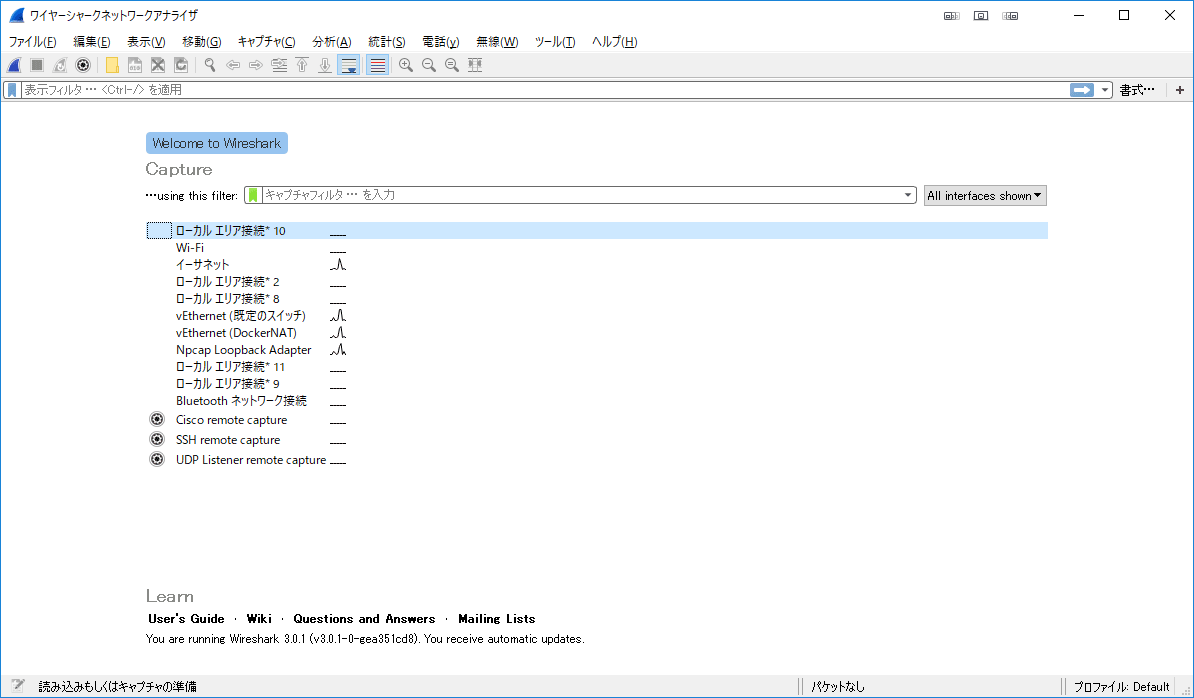Select ローカル エリア接続* 10 interface
This screenshot has height=698, width=1194.
pyautogui.click(x=597, y=231)
